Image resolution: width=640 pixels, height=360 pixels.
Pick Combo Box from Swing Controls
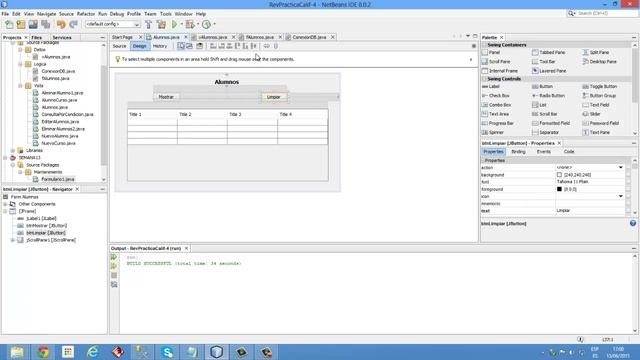tap(496, 105)
